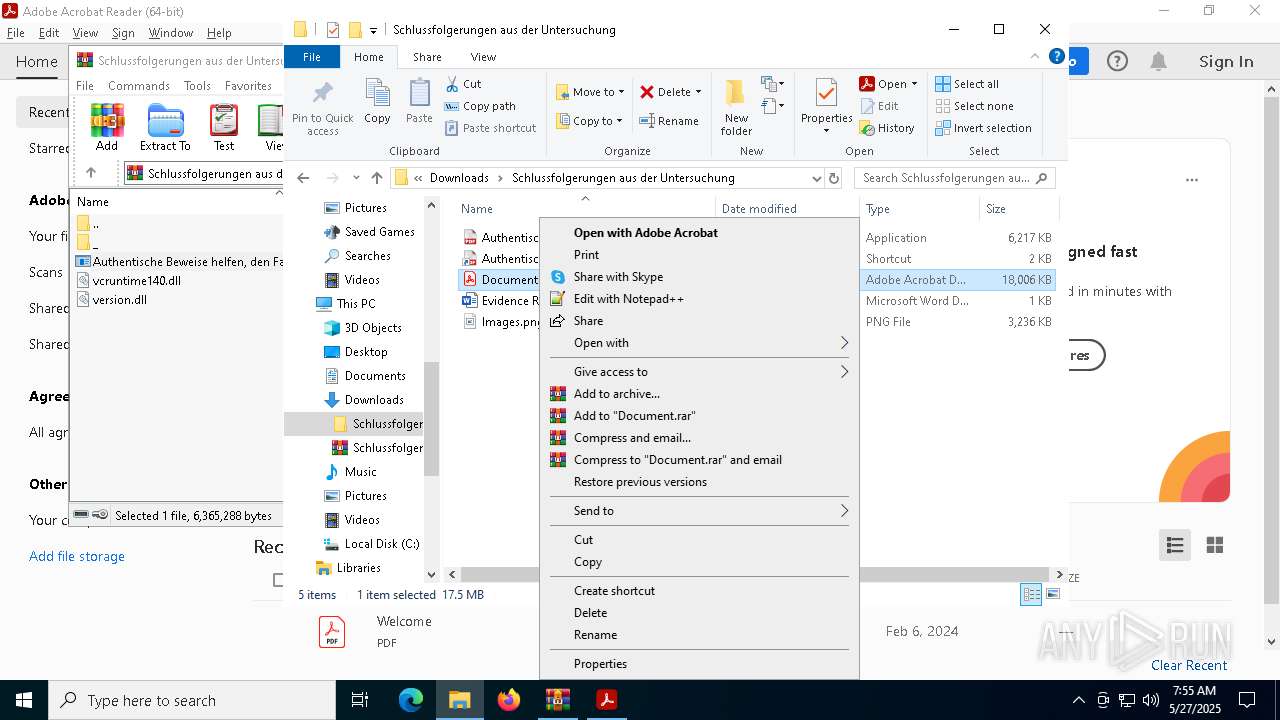This screenshot has height=720, width=1280.
Task: Click Select none in ribbon
Action: point(974,106)
